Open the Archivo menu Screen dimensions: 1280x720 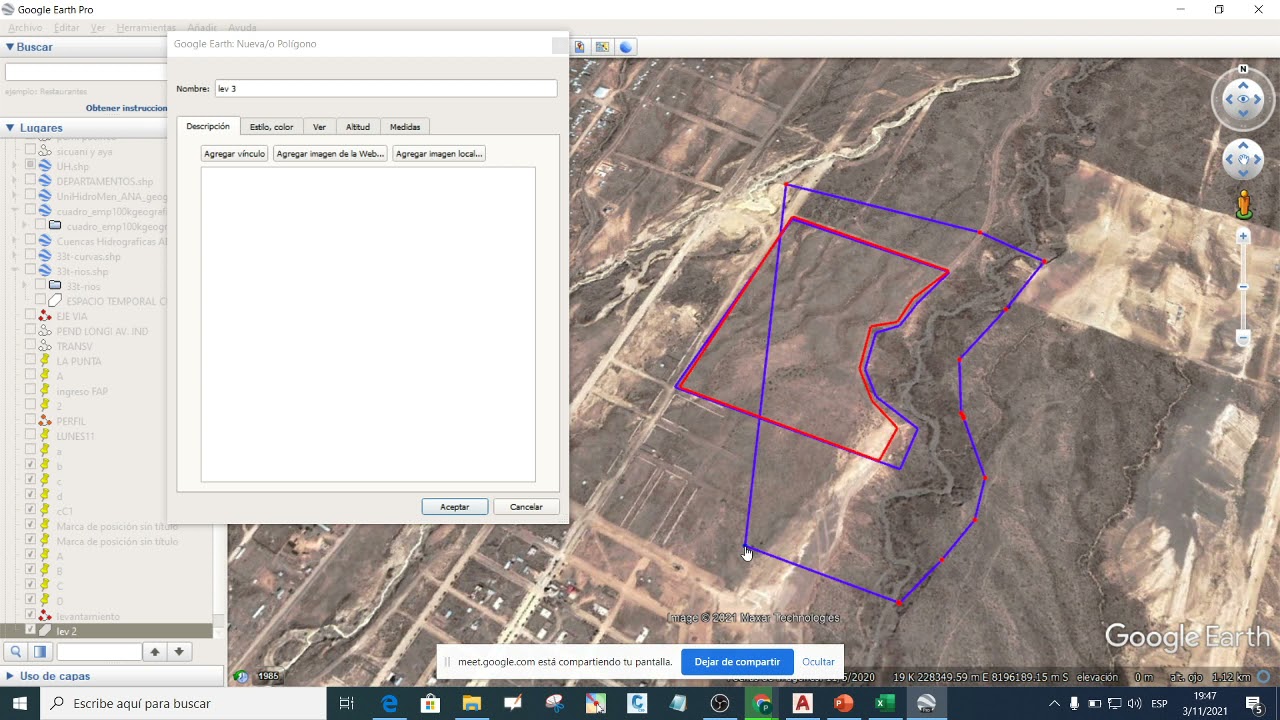(25, 28)
